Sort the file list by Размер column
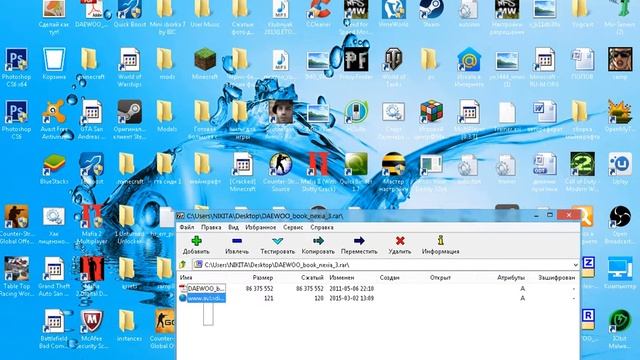 pos(263,278)
